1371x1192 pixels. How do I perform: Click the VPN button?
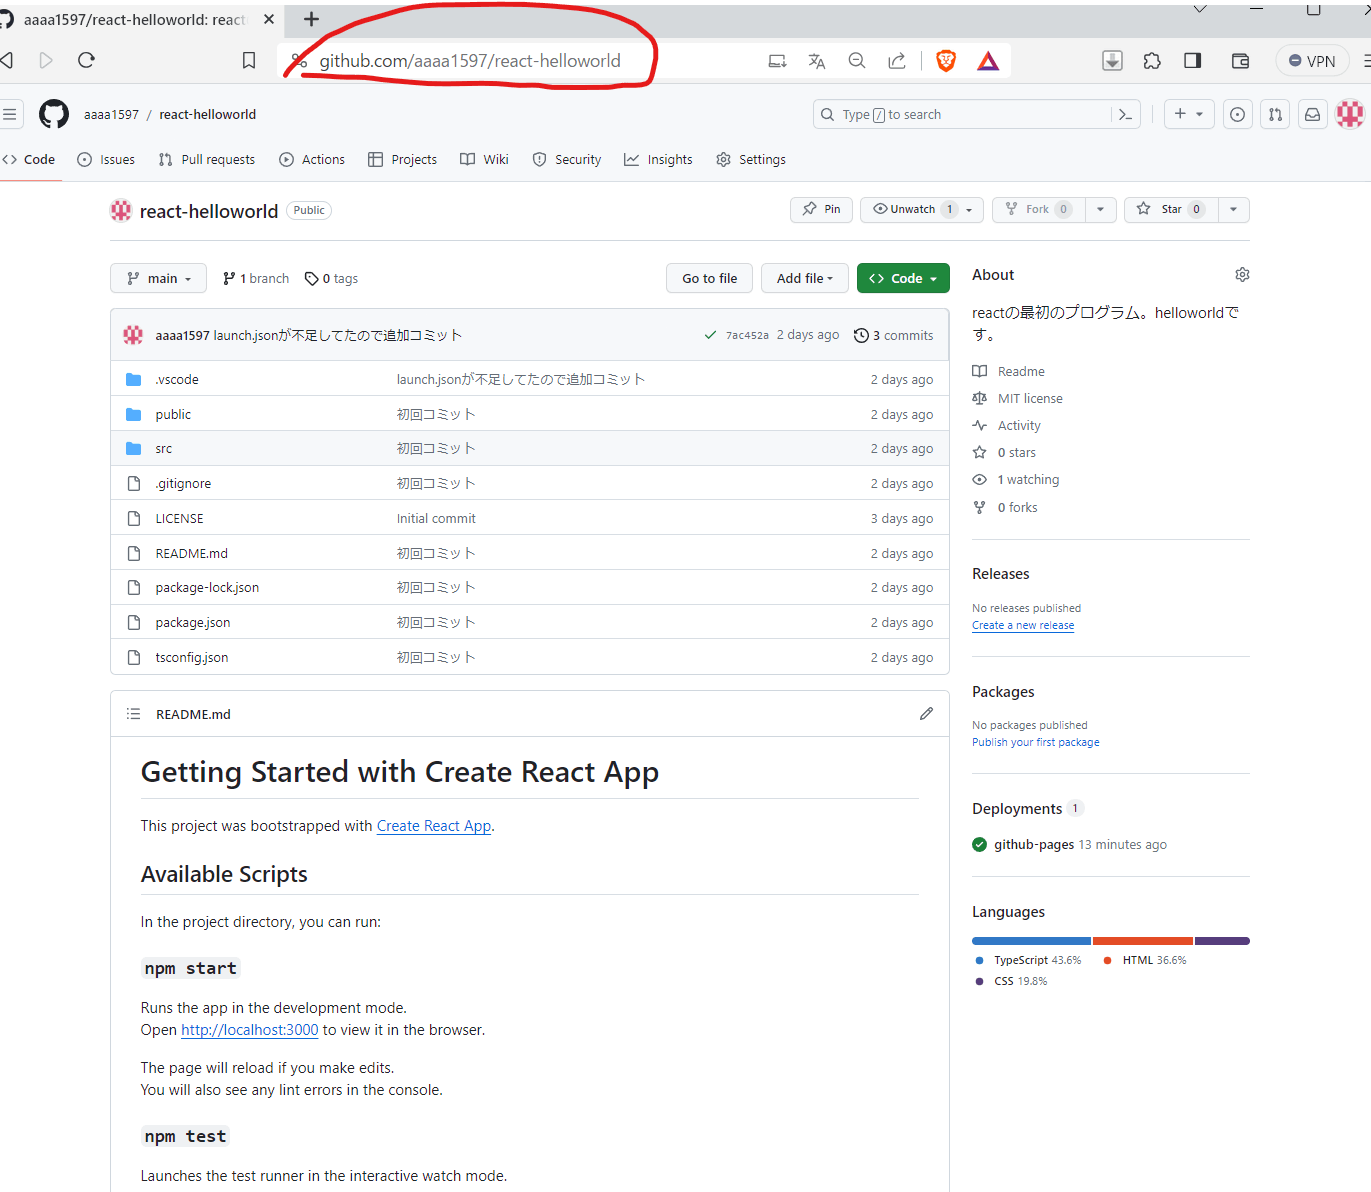pyautogui.click(x=1312, y=61)
